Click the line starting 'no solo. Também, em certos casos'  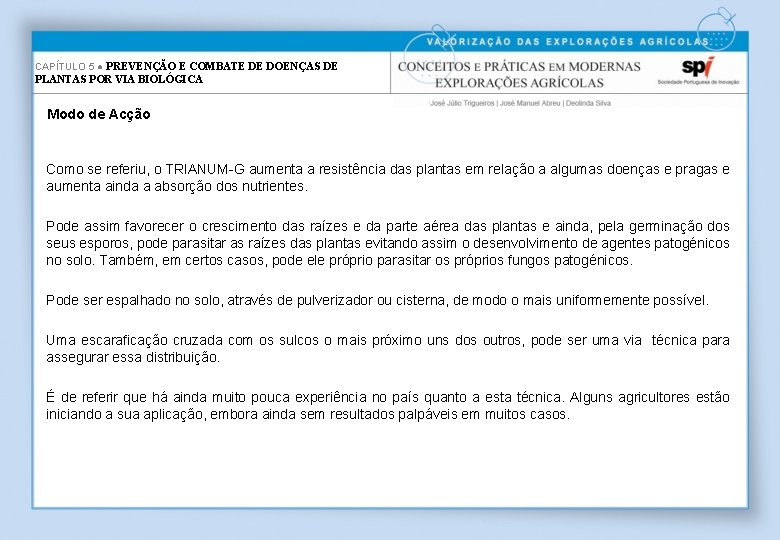point(339,260)
